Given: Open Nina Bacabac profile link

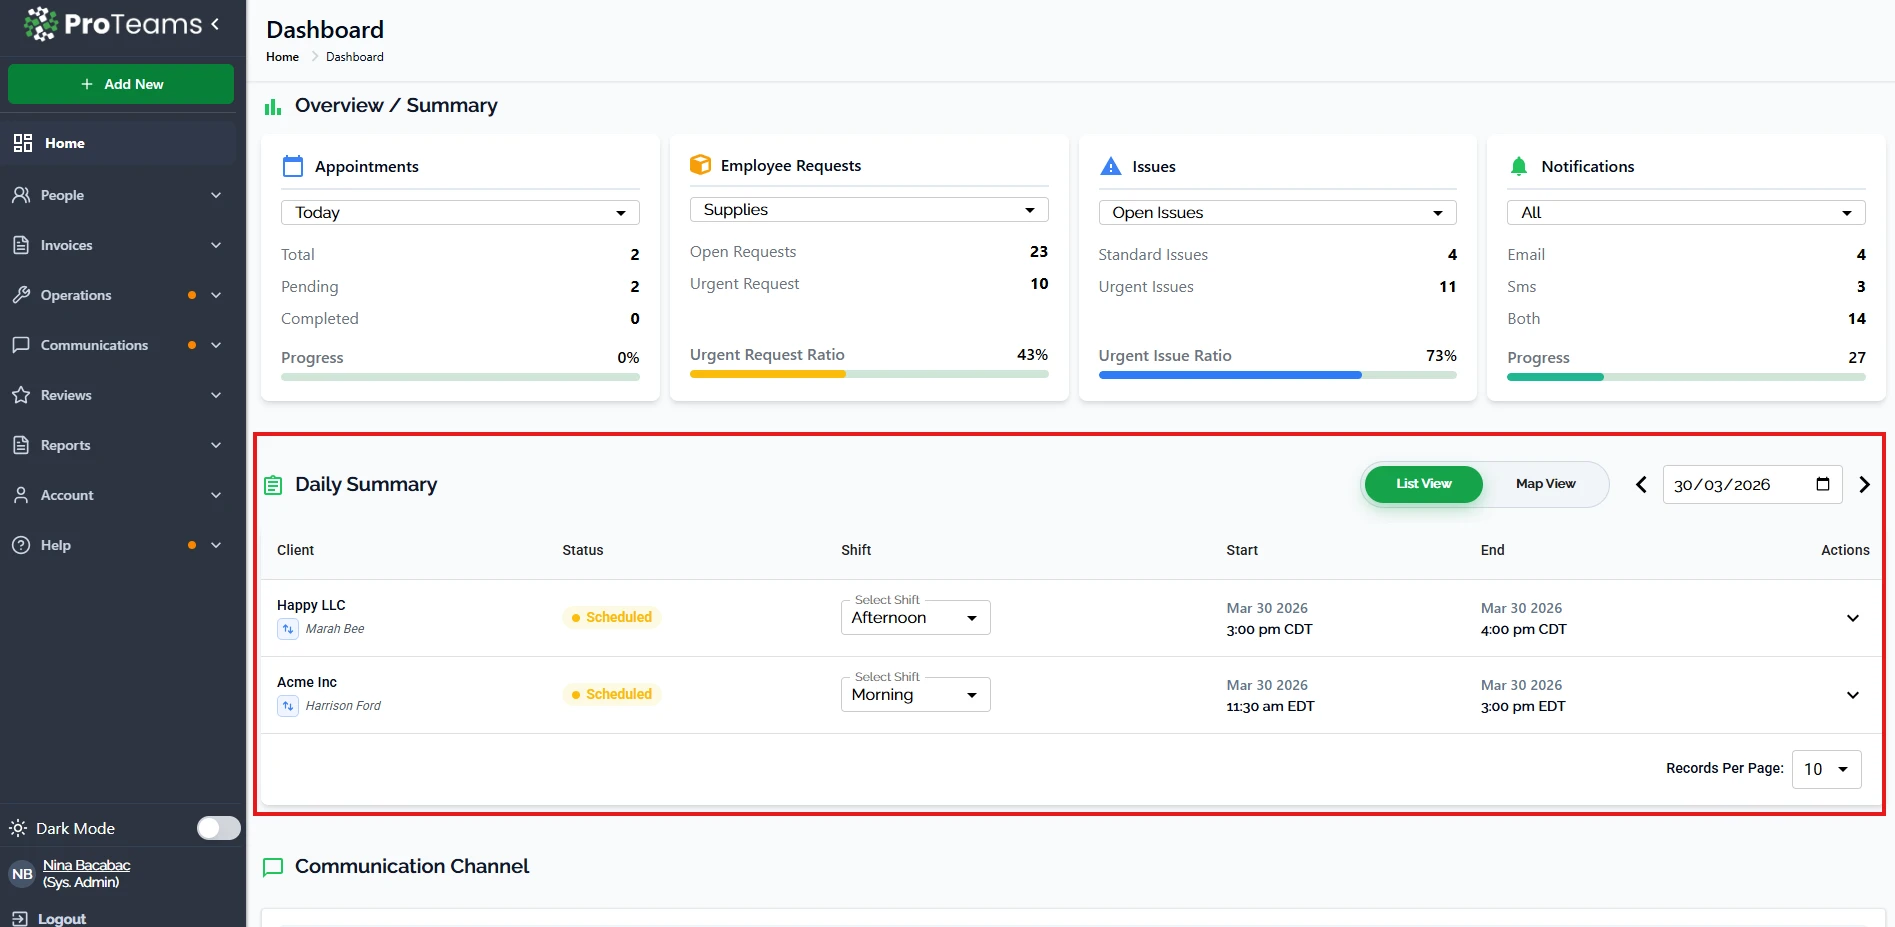Looking at the screenshot, I should pyautogui.click(x=86, y=865).
